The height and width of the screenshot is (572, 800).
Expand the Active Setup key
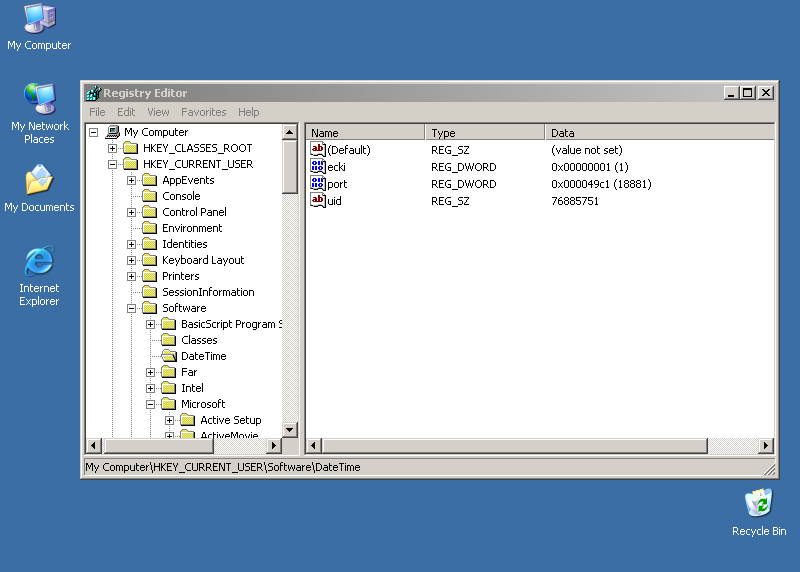pyautogui.click(x=169, y=420)
